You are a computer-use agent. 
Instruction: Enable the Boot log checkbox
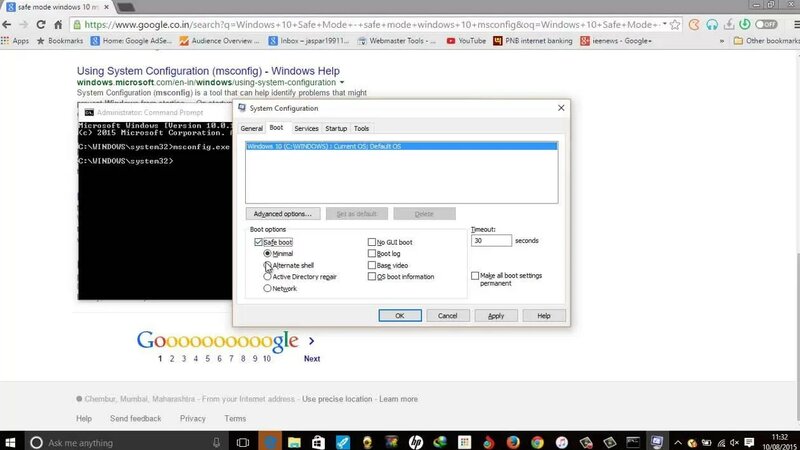click(x=372, y=253)
